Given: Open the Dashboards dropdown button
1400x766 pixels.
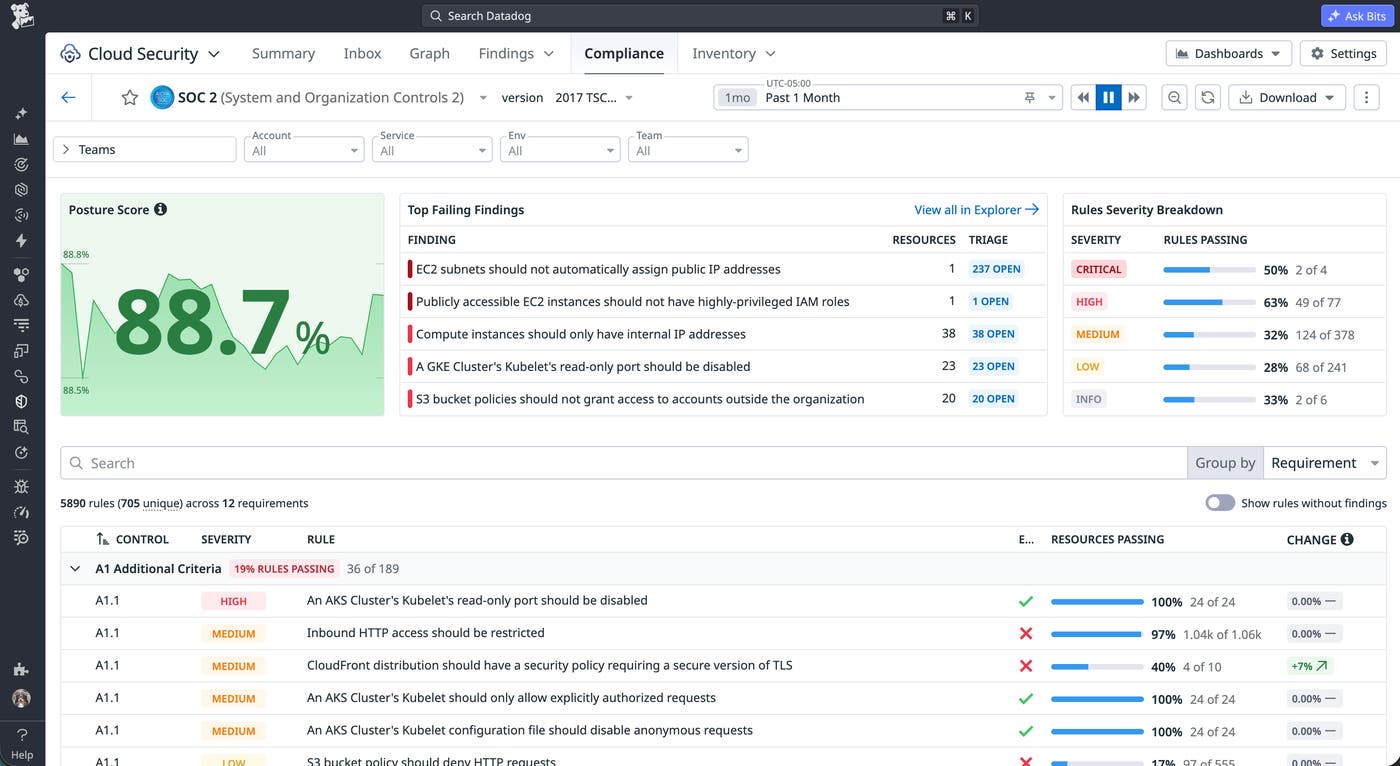Looking at the screenshot, I should (x=1228, y=53).
